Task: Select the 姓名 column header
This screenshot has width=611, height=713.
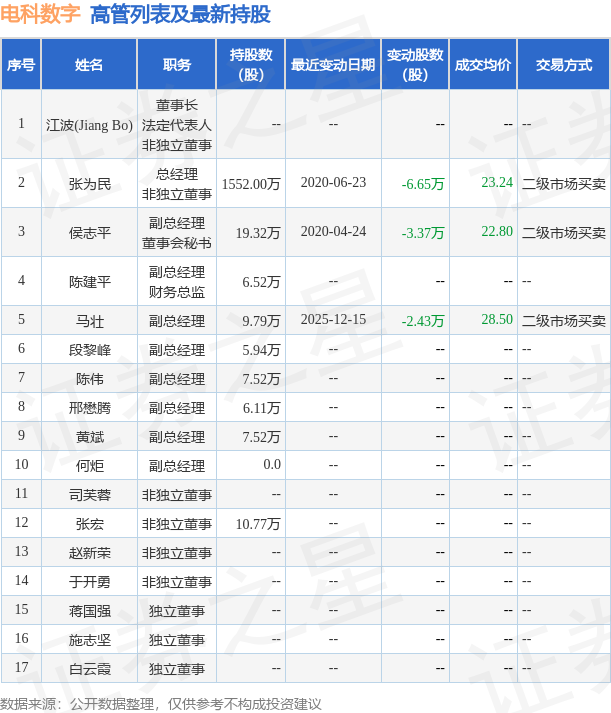Action: [x=89, y=65]
